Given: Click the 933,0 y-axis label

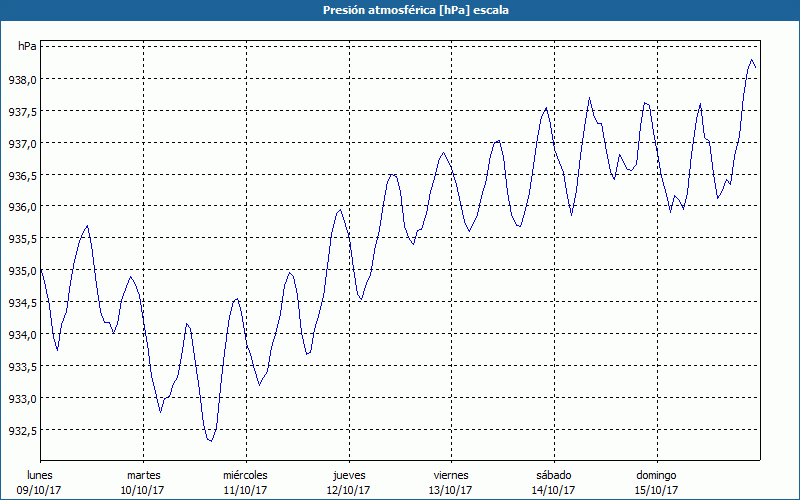Looking at the screenshot, I should (x=23, y=399).
